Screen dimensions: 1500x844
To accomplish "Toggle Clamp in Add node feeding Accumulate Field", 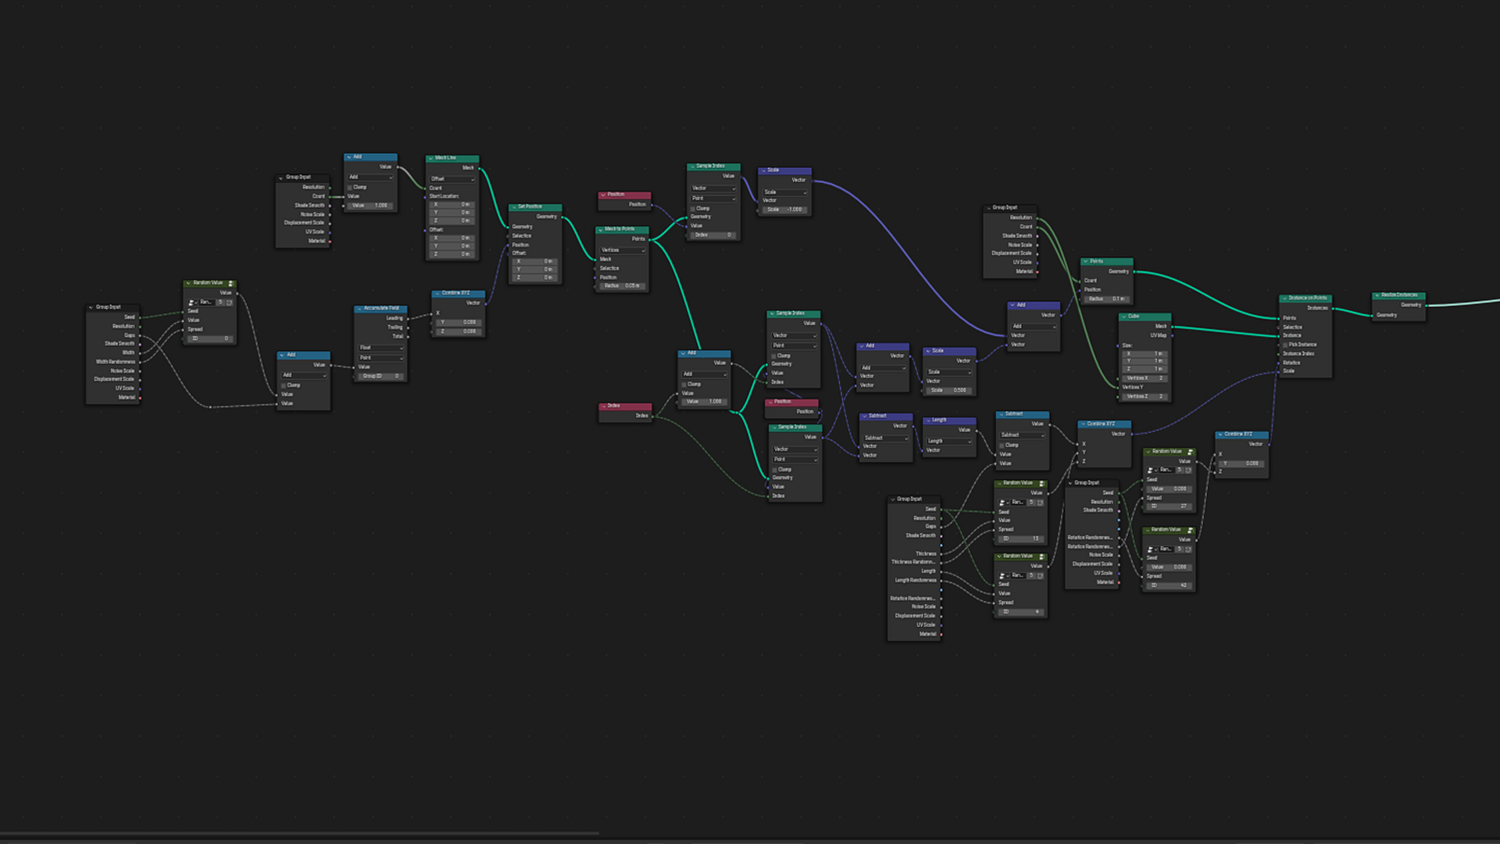I will click(x=284, y=385).
